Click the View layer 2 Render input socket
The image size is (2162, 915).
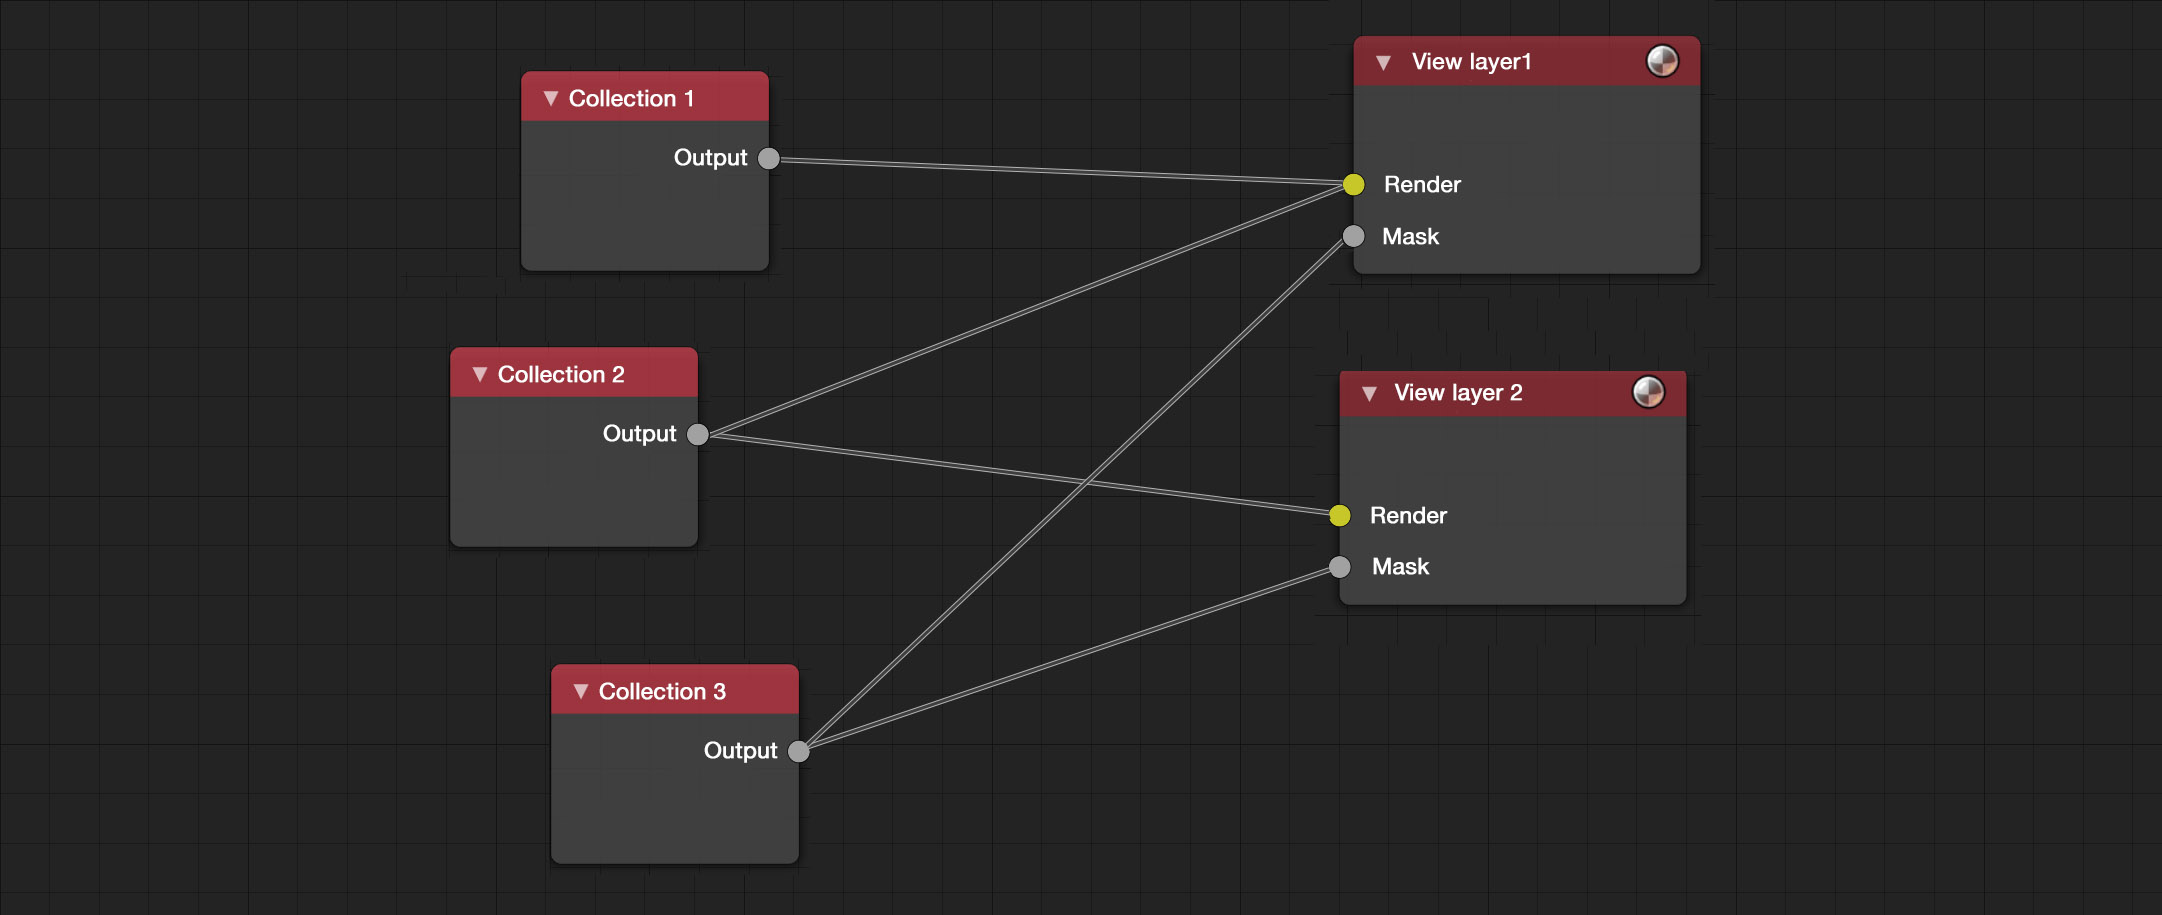1340,515
